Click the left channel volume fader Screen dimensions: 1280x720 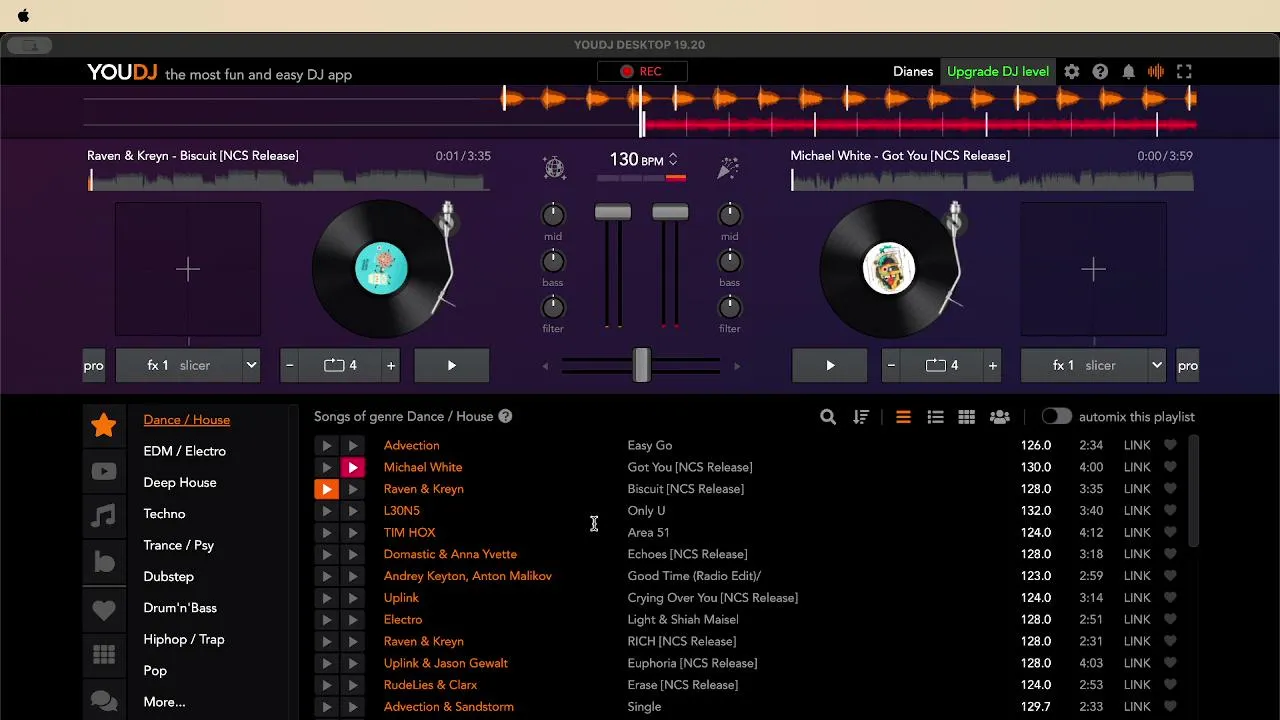pos(613,213)
